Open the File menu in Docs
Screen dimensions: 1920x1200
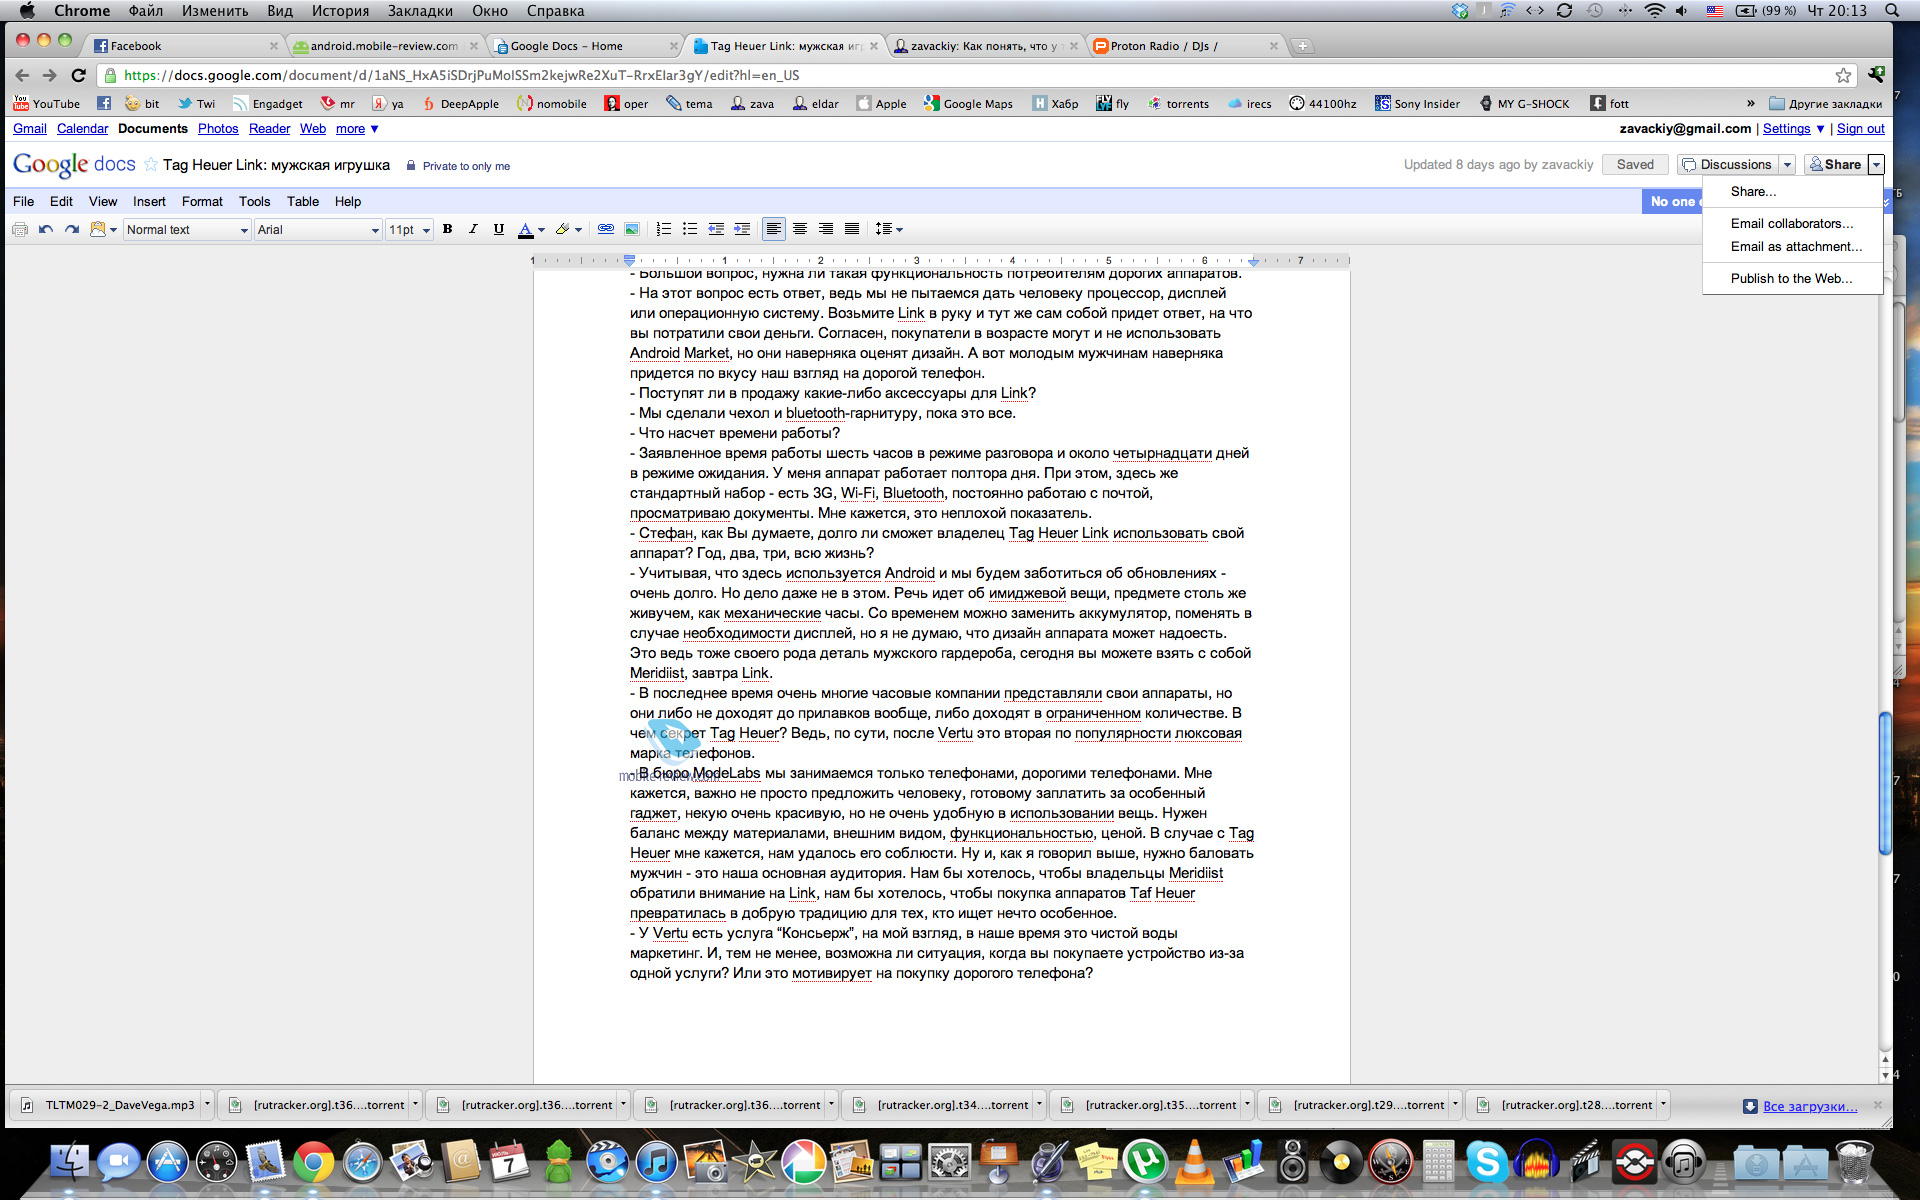24,202
